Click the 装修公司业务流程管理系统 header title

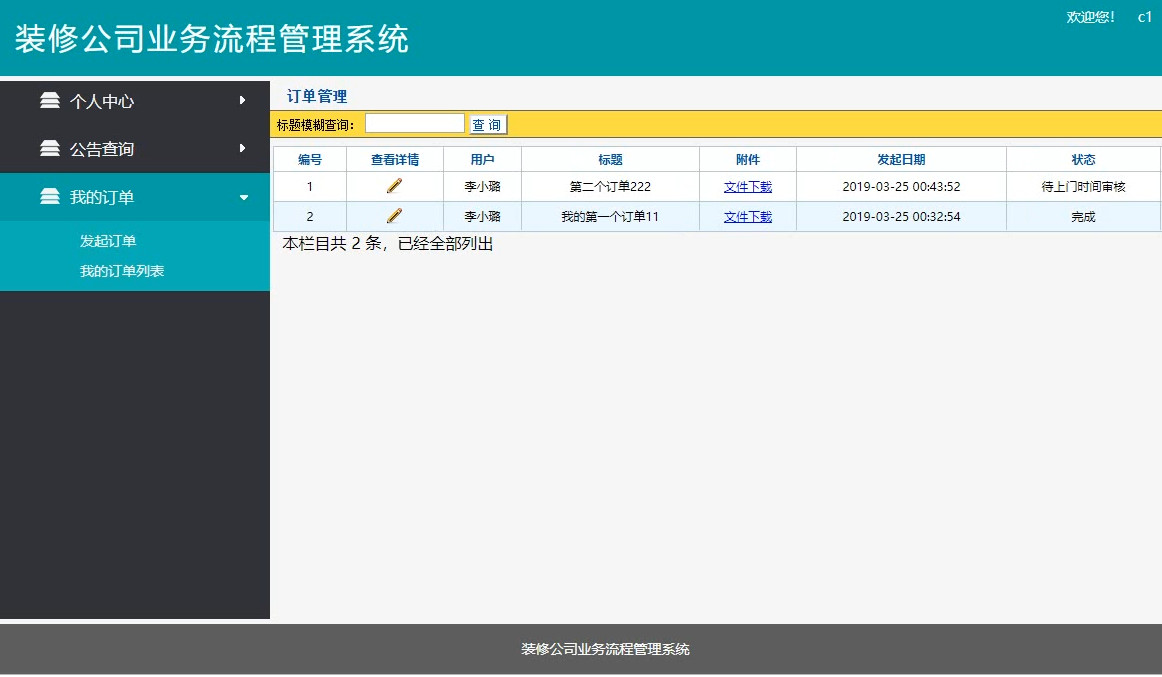(212, 39)
